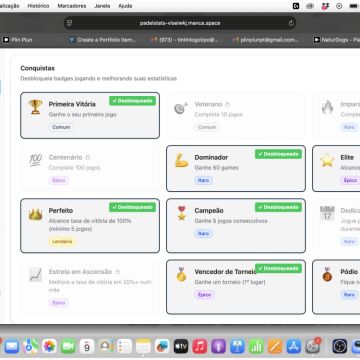The width and height of the screenshot is (360, 360).
Task: Open Notes from the Dock
Action: 143,347
